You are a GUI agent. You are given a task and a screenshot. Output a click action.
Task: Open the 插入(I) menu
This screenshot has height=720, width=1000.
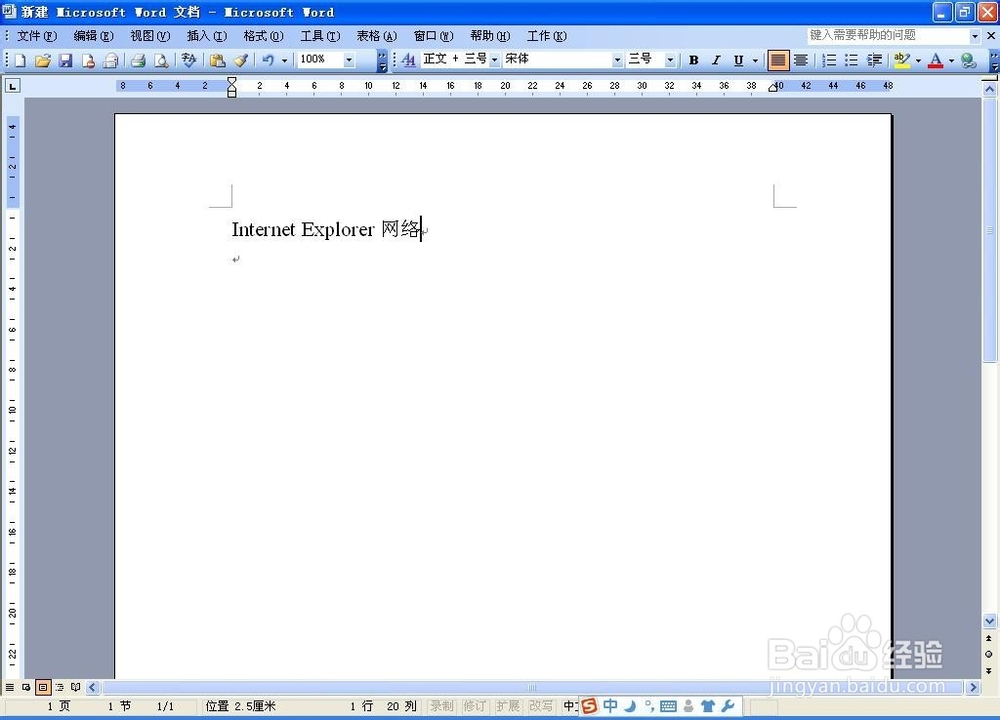207,36
